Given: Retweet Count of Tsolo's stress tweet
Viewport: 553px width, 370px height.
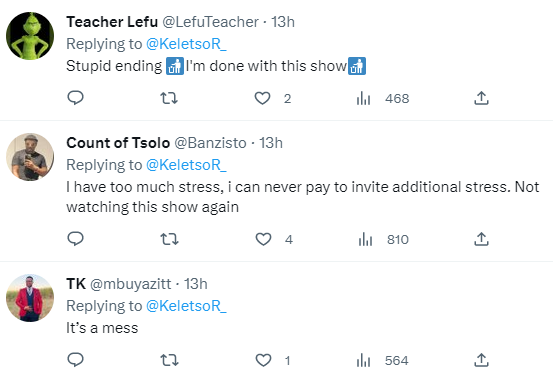Looking at the screenshot, I should click(169, 239).
